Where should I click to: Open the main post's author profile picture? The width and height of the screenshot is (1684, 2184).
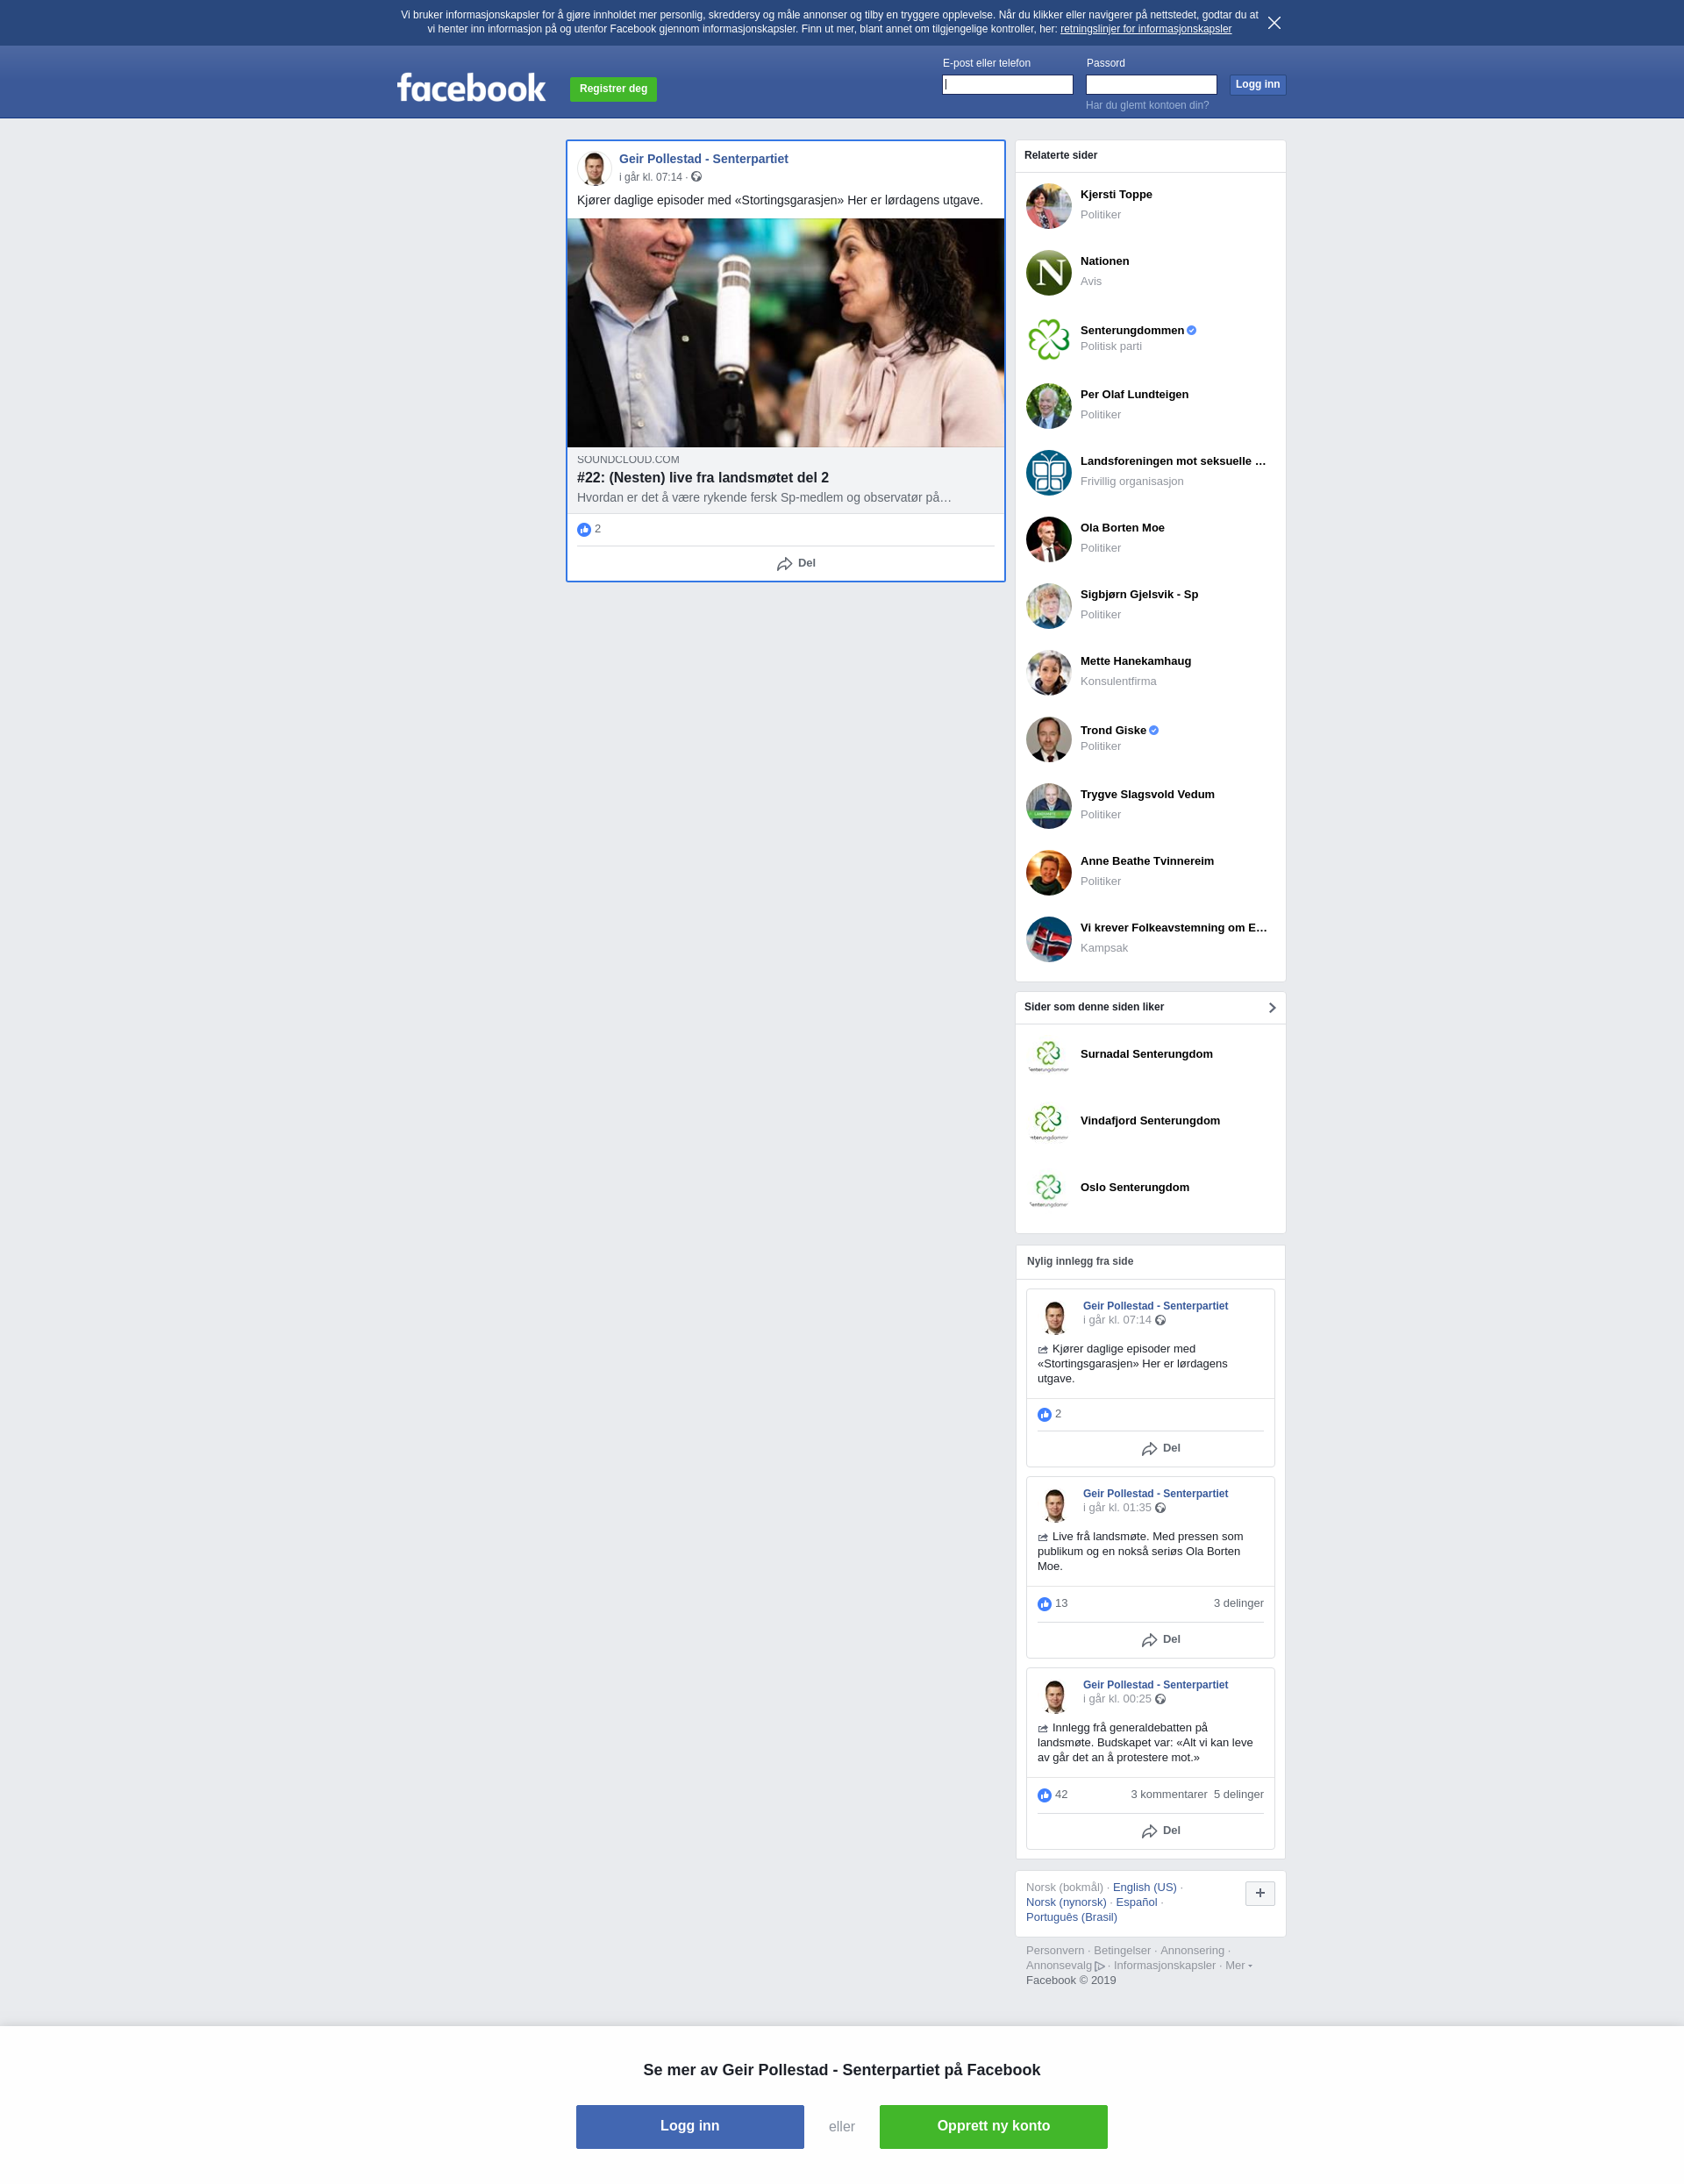(594, 168)
